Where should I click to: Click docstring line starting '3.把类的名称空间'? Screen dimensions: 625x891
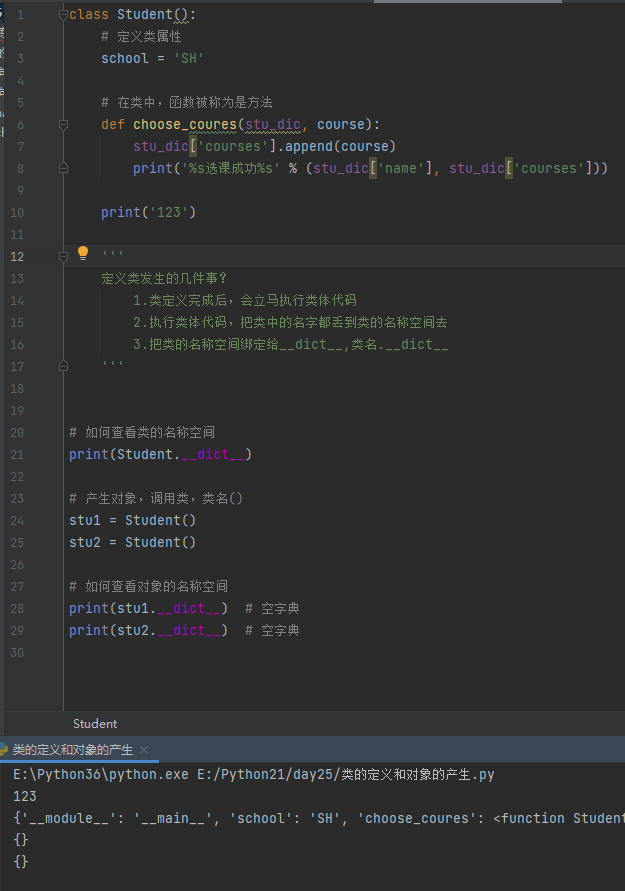(290, 344)
